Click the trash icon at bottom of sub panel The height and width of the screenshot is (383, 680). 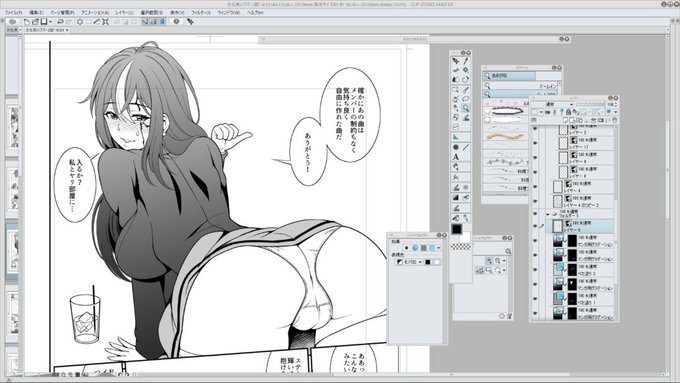(x=509, y=316)
